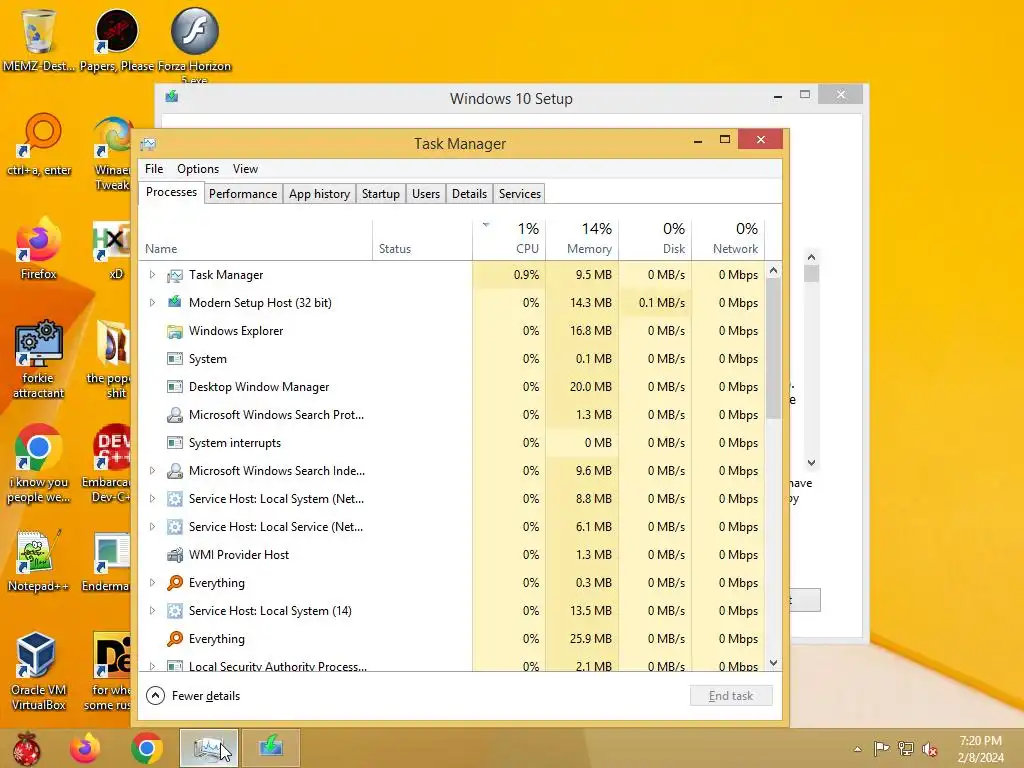Image resolution: width=1024 pixels, height=768 pixels.
Task: Click the Start button ornament on taskbar
Action: point(26,748)
